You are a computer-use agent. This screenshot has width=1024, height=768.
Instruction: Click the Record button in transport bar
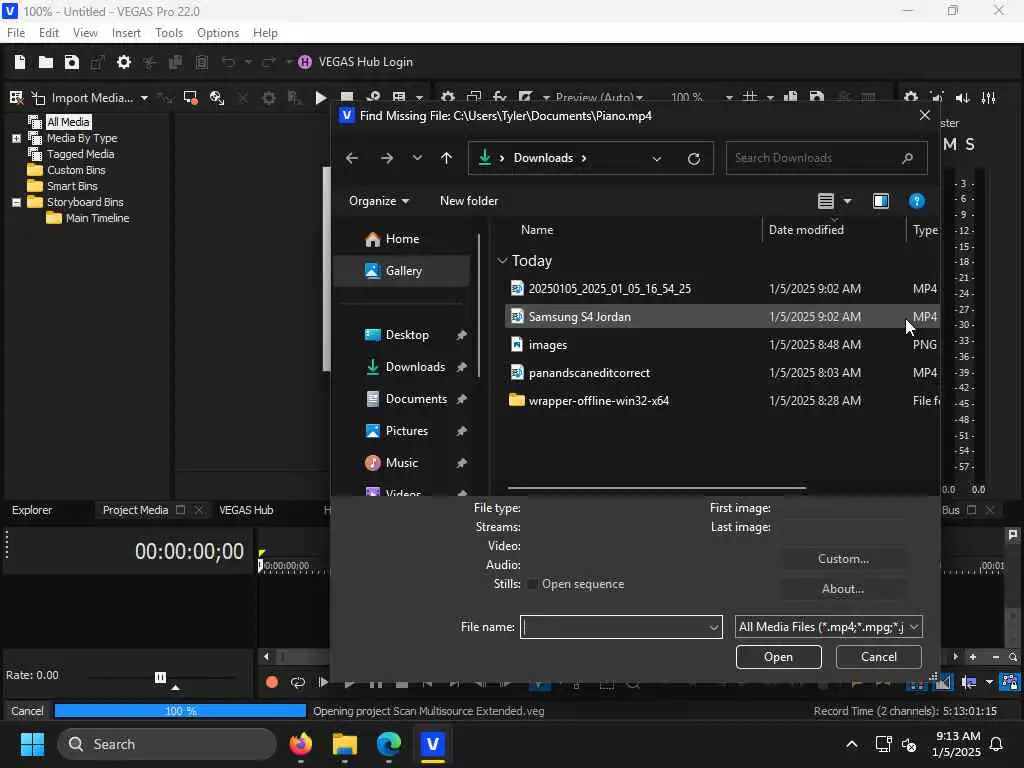click(272, 682)
